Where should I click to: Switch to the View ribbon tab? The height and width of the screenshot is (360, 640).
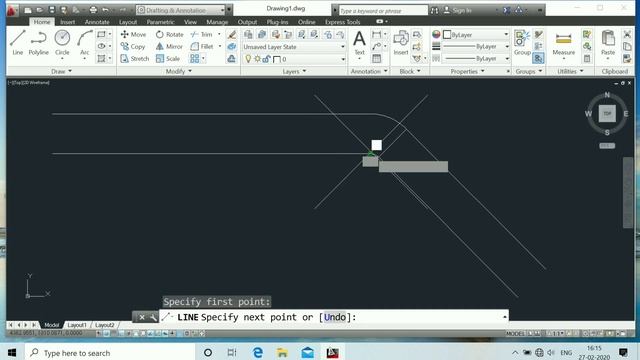[x=190, y=22]
